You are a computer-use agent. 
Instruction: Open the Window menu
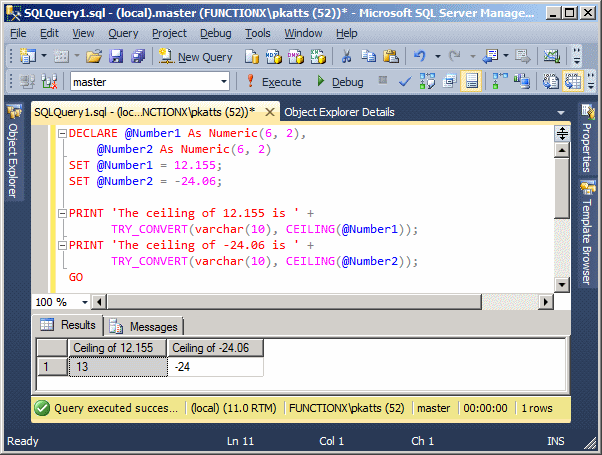303,34
